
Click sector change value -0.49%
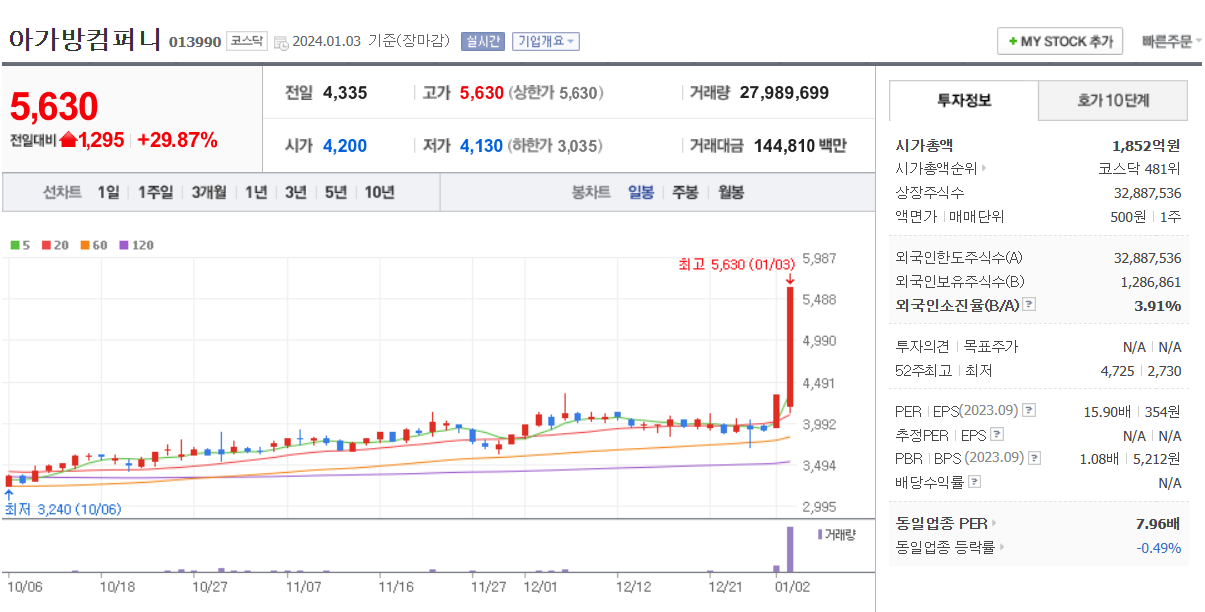1158,547
